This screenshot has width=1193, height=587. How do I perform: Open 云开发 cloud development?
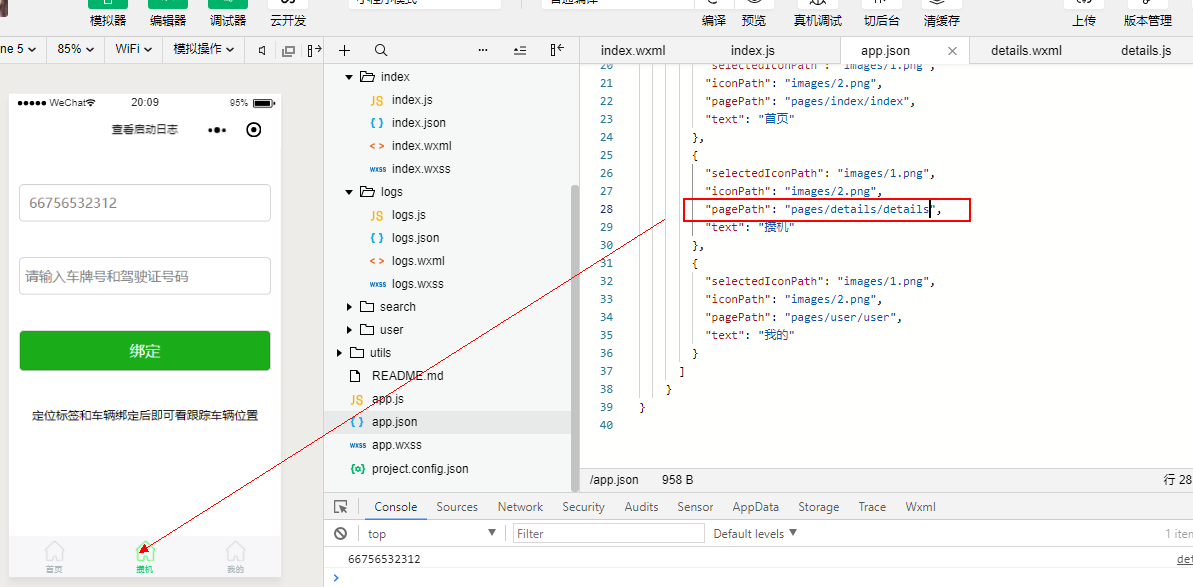[x=288, y=14]
